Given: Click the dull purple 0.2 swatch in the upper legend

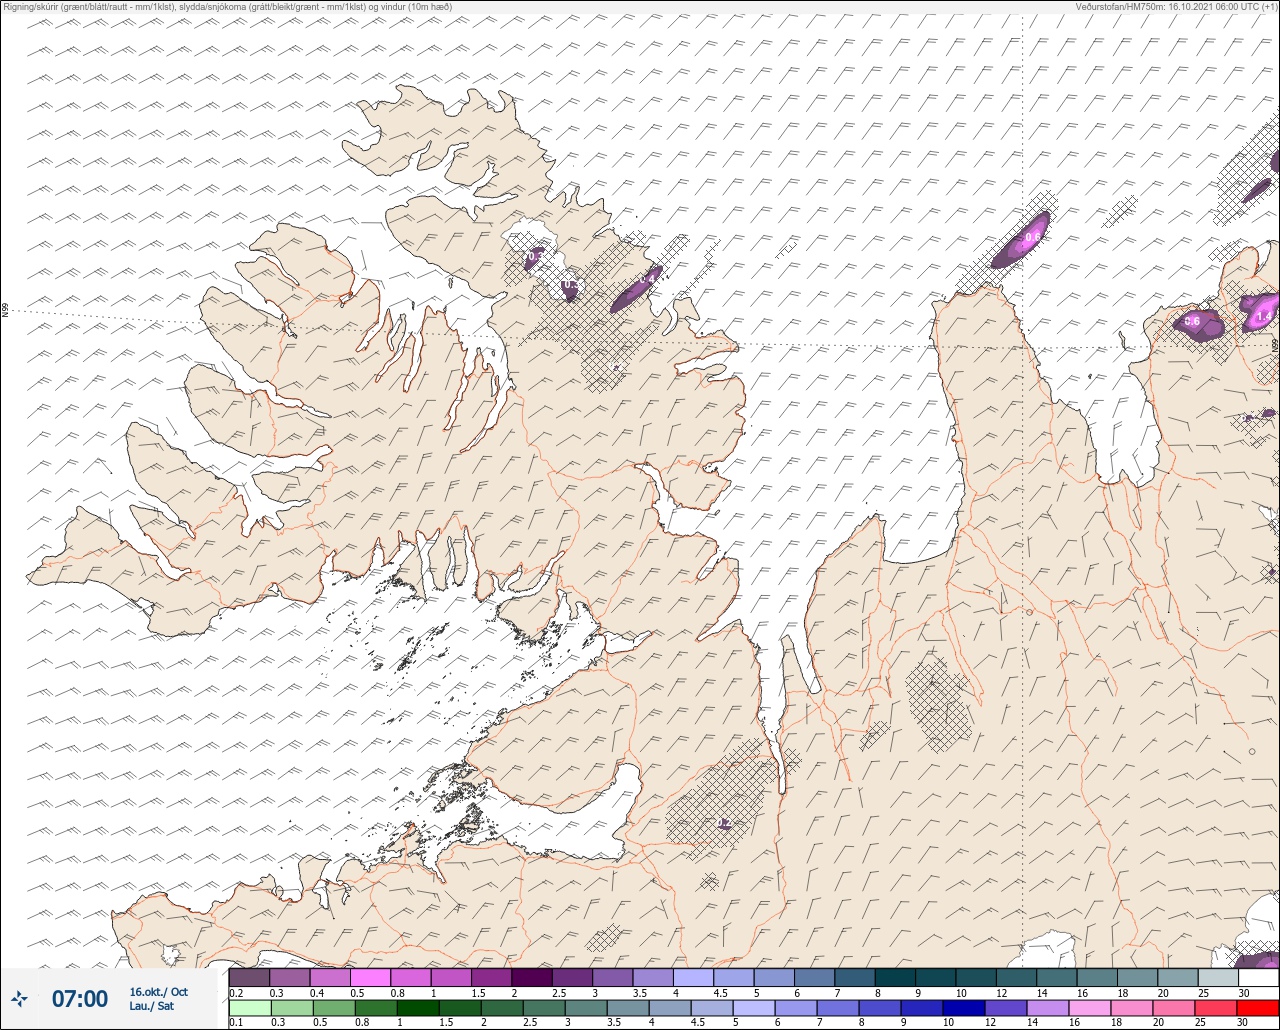Looking at the screenshot, I should [249, 977].
